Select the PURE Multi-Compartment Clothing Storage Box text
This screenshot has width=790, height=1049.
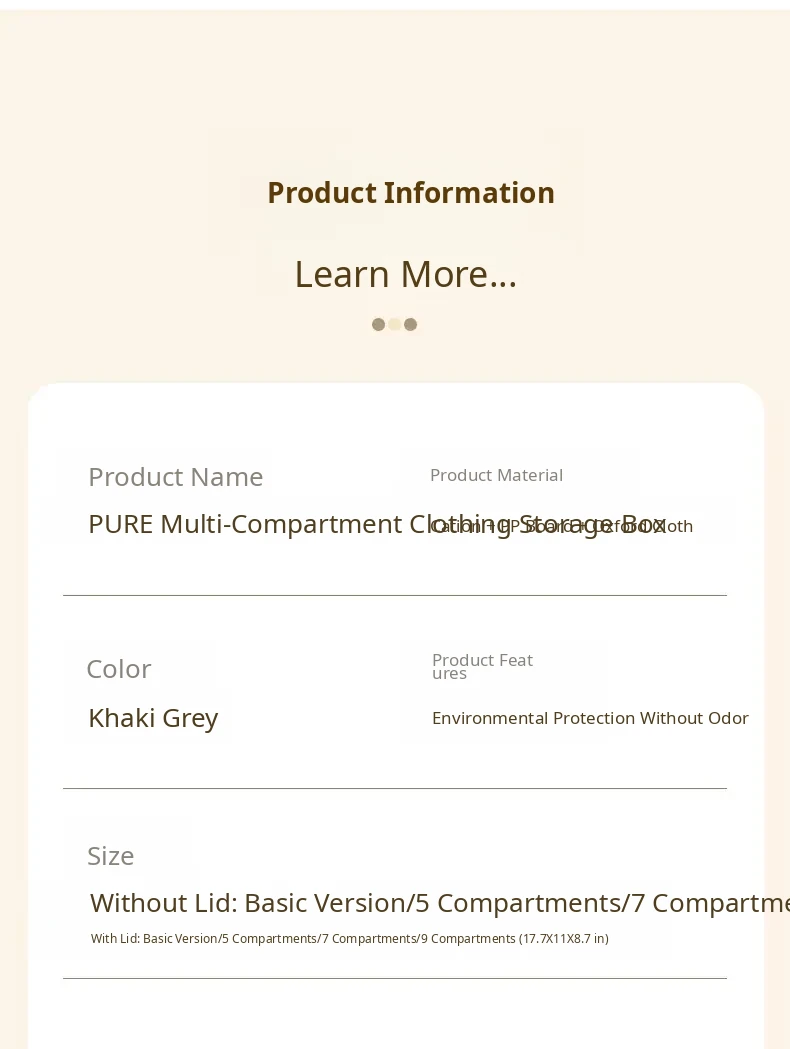click(x=250, y=524)
